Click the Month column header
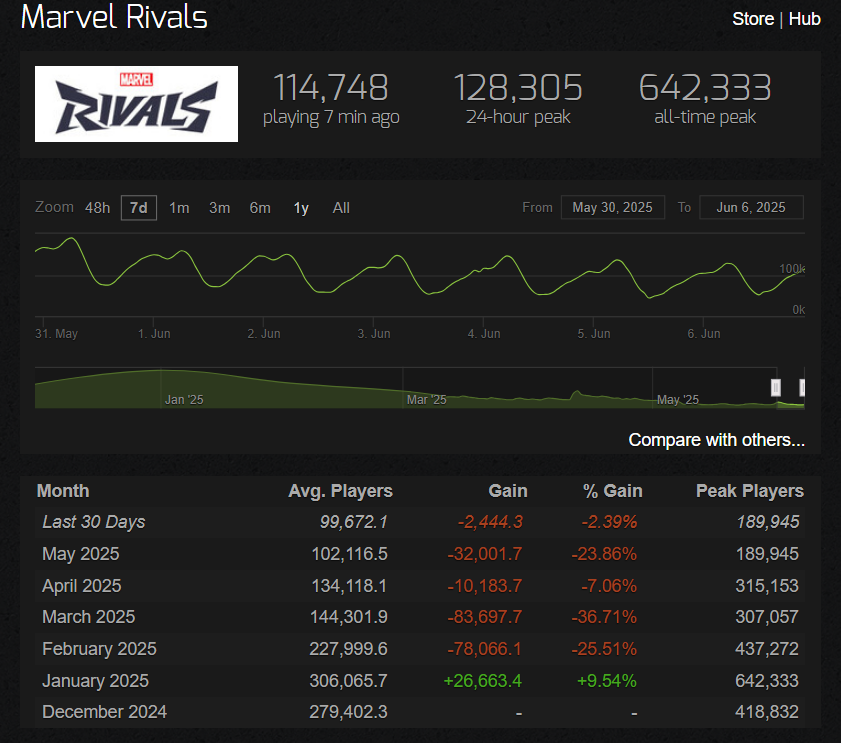841x743 pixels. point(63,491)
